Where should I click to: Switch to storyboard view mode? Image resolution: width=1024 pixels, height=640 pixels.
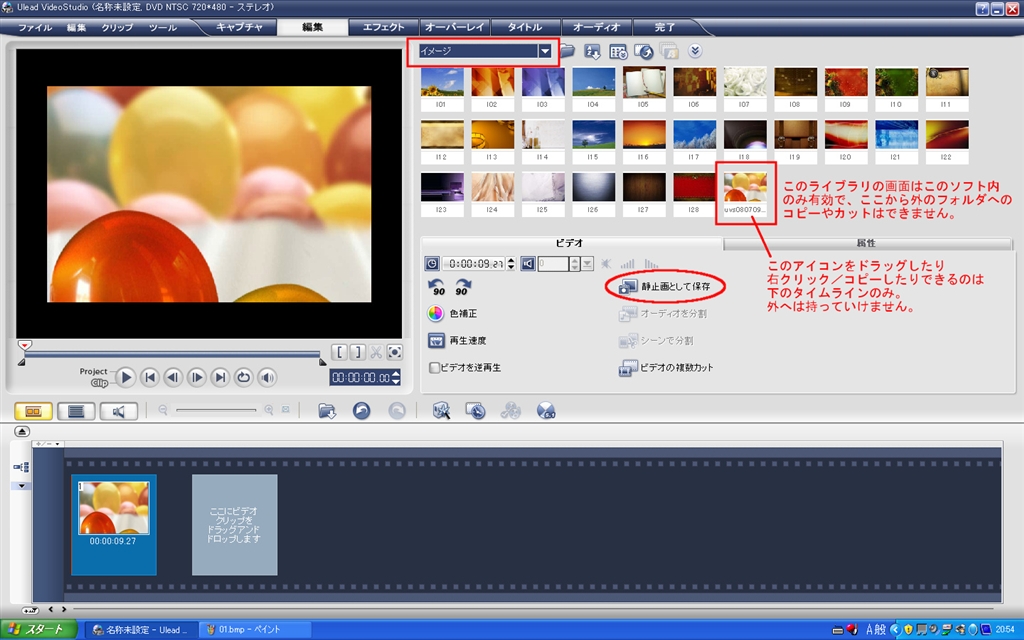click(33, 411)
